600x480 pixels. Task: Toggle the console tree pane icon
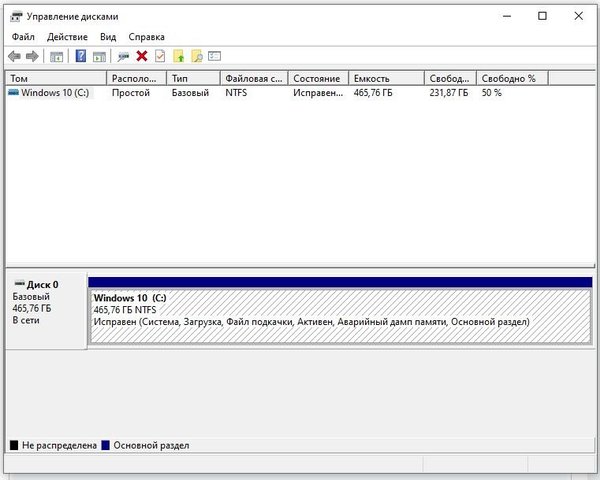coord(56,56)
